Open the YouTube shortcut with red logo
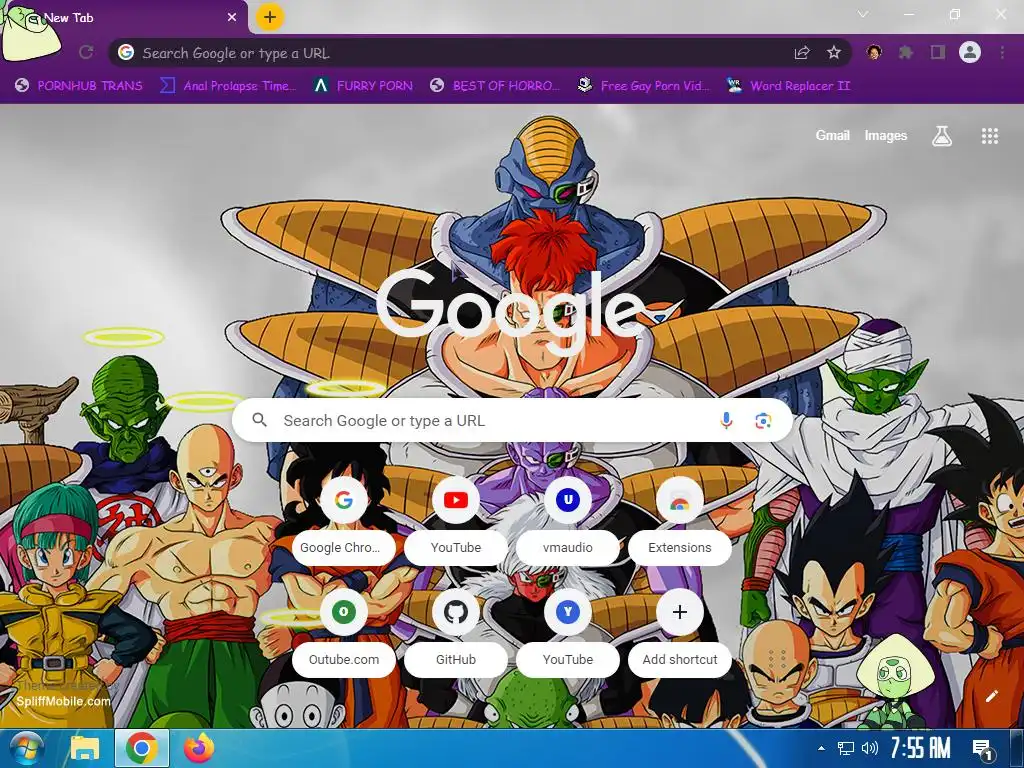This screenshot has height=768, width=1024. (456, 522)
